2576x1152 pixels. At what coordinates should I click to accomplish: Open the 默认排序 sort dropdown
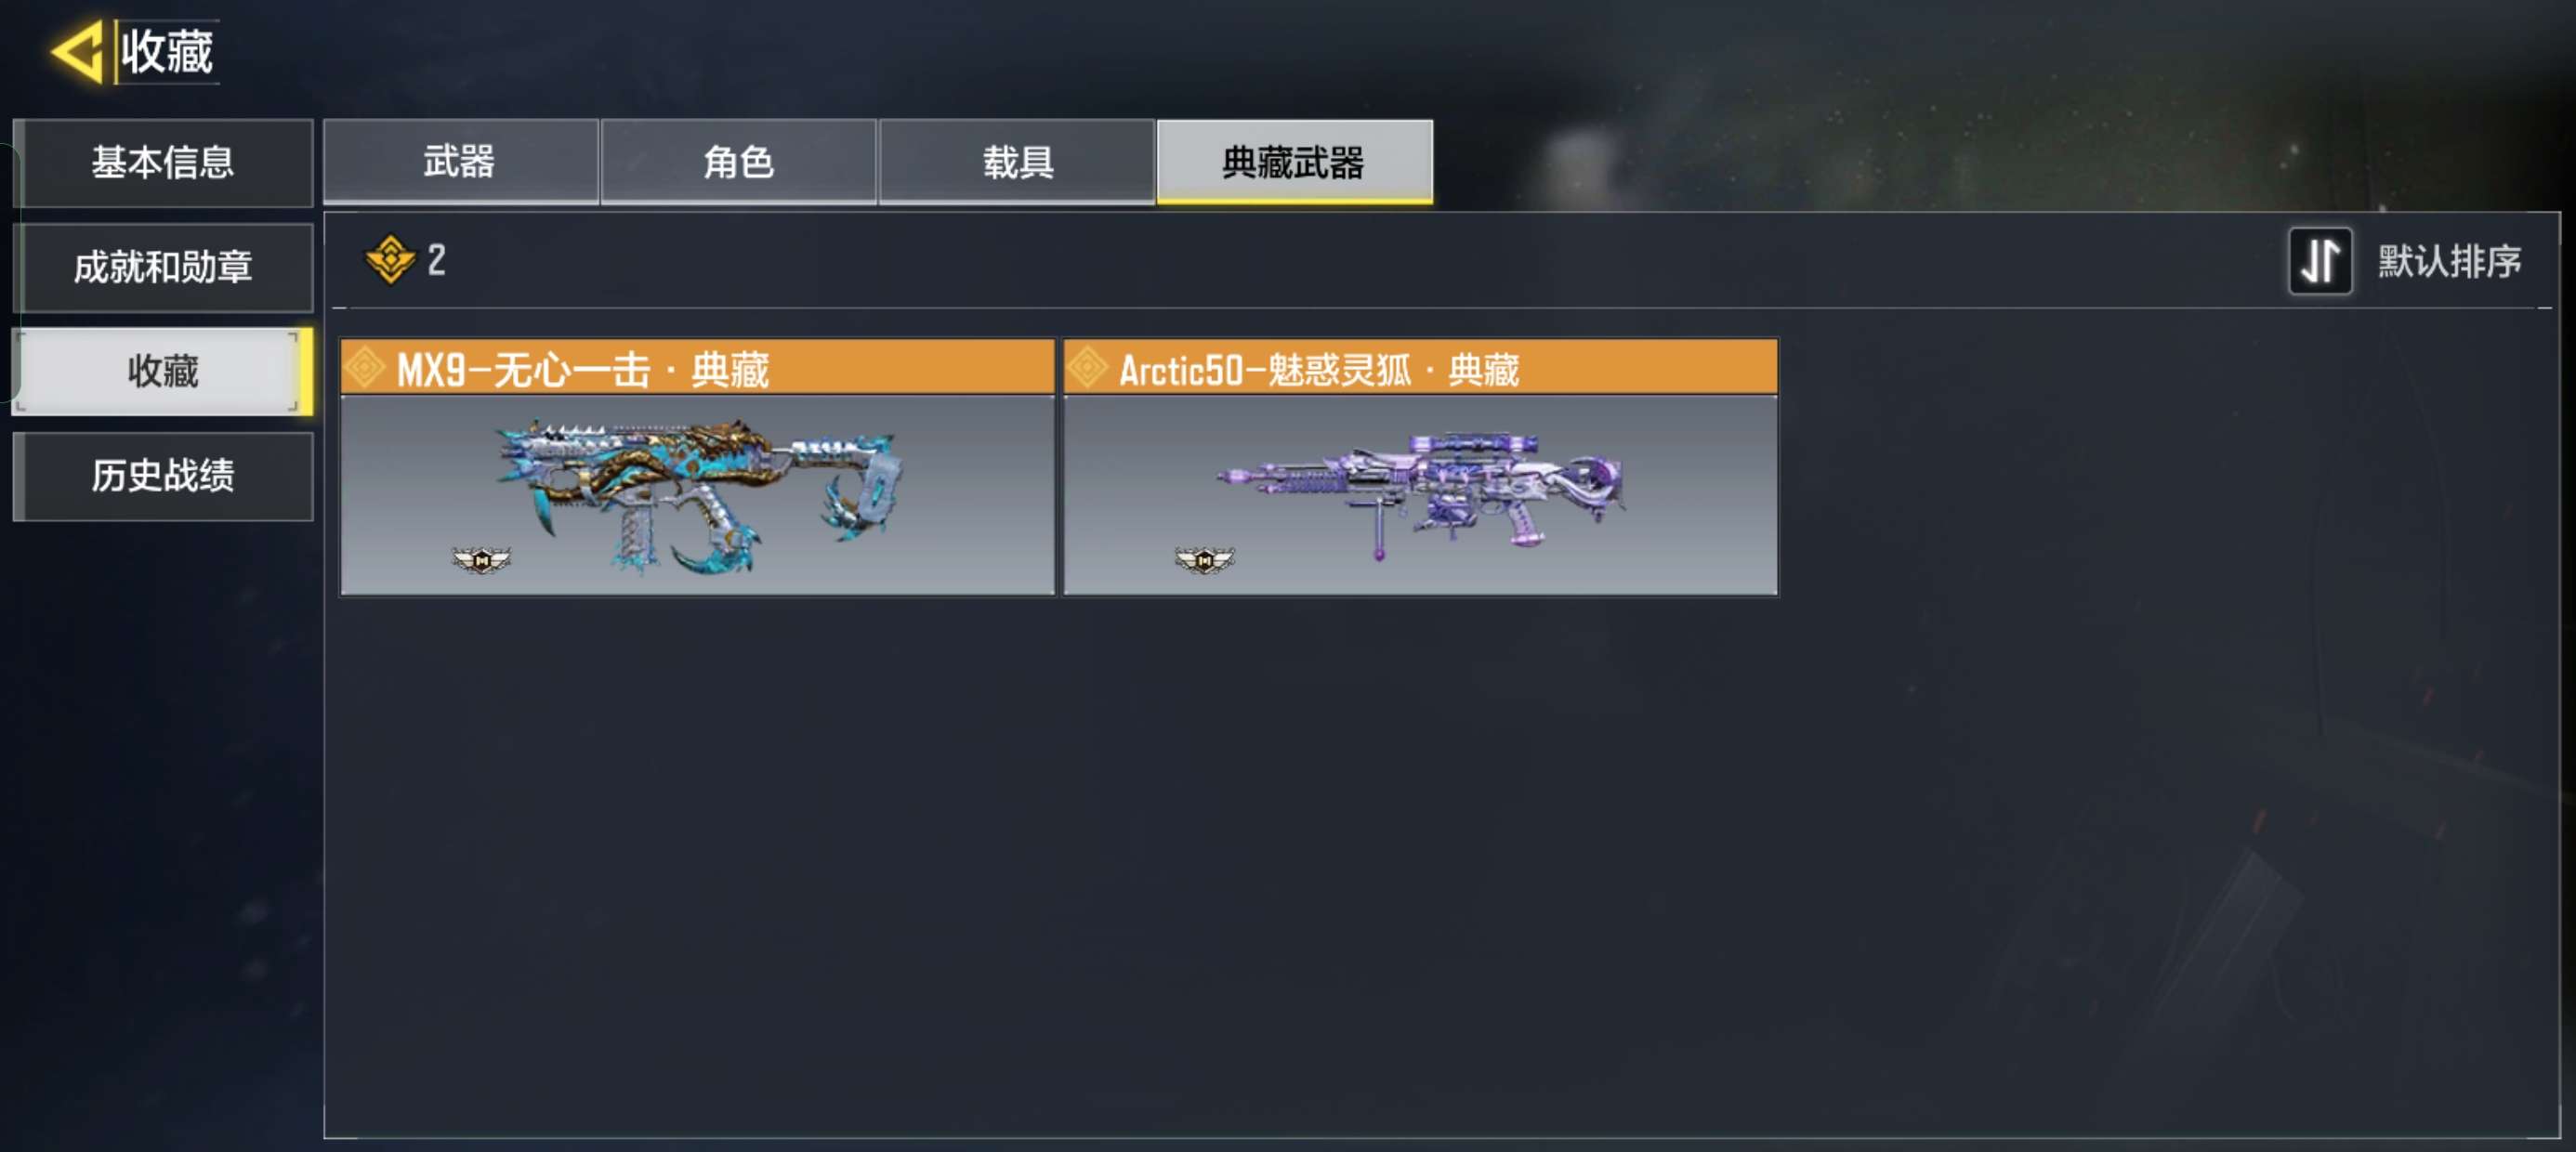(2449, 261)
